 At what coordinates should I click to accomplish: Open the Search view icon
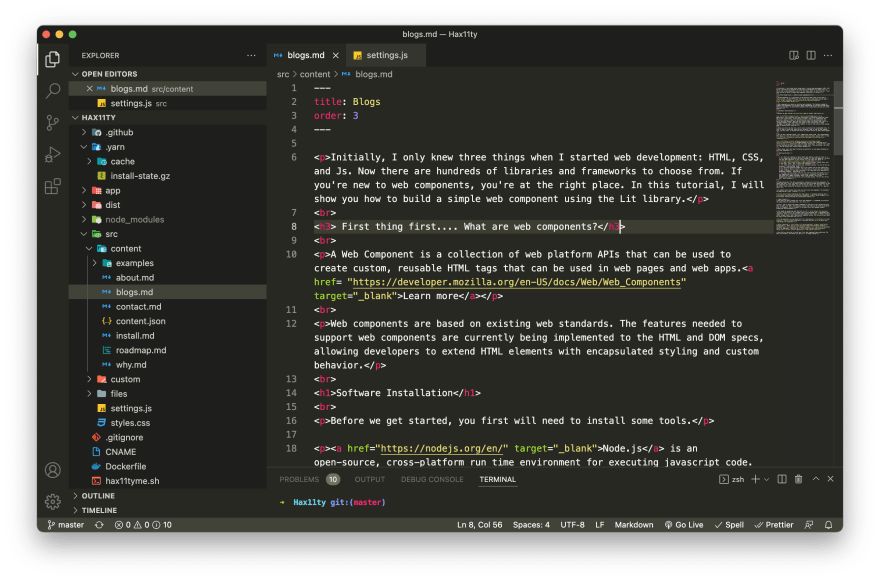(x=53, y=90)
